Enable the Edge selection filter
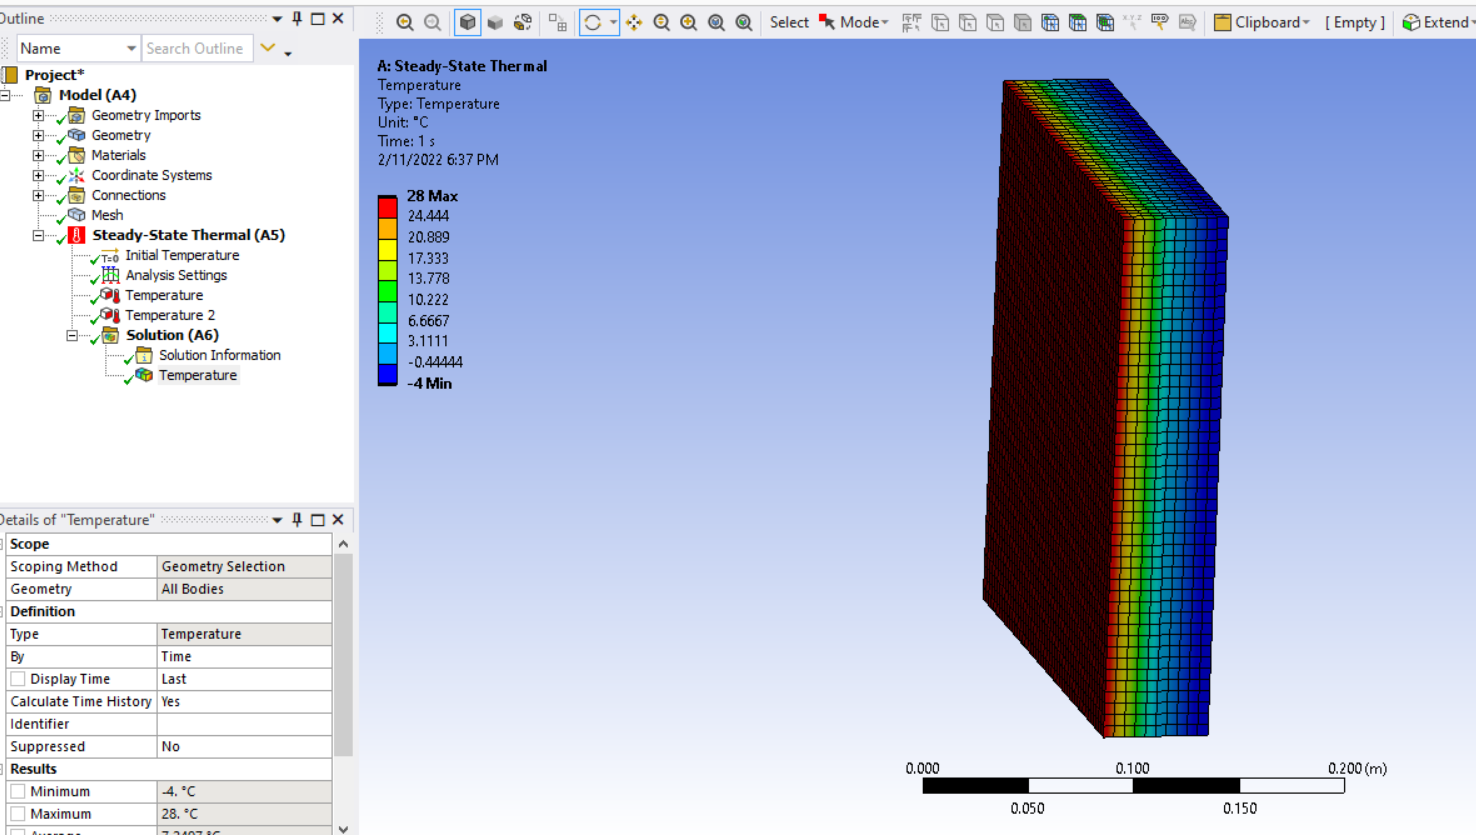 967,22
